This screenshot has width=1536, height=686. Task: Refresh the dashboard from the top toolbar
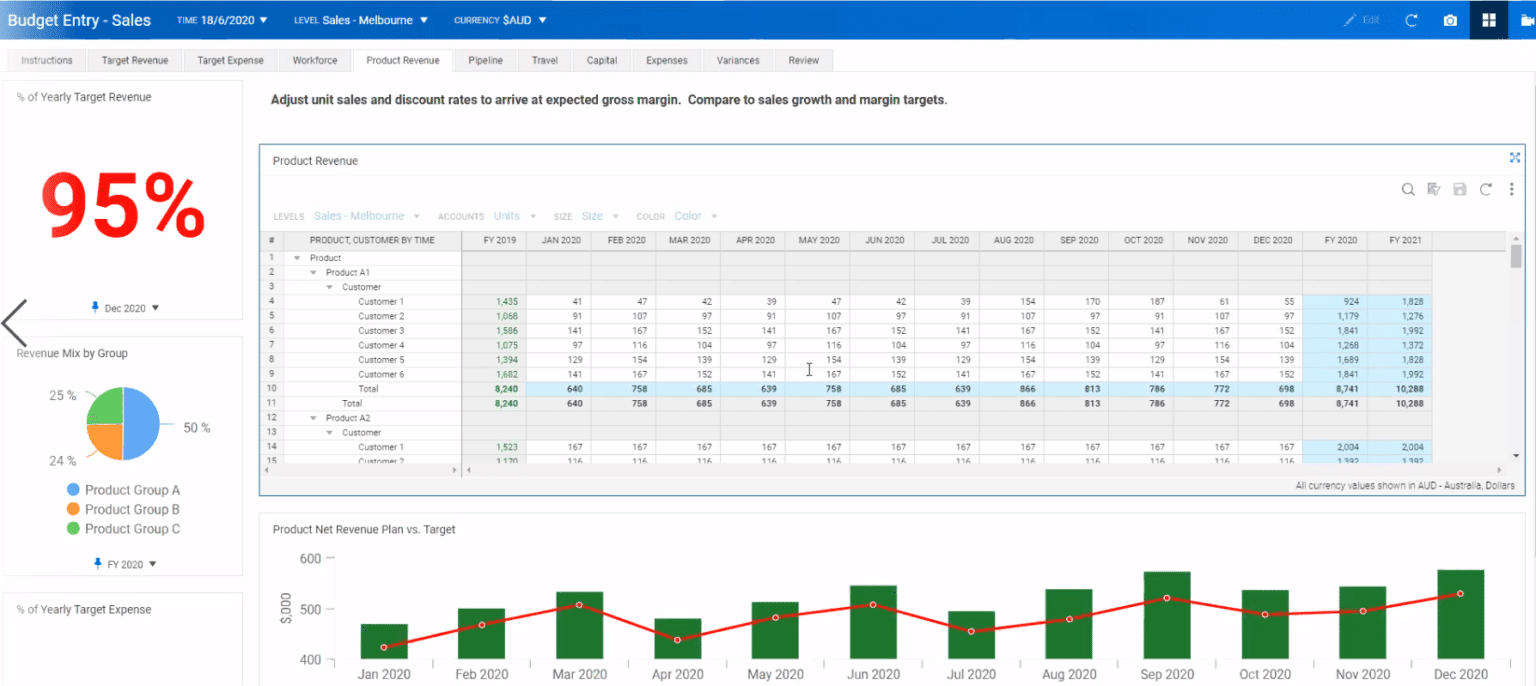[x=1411, y=19]
